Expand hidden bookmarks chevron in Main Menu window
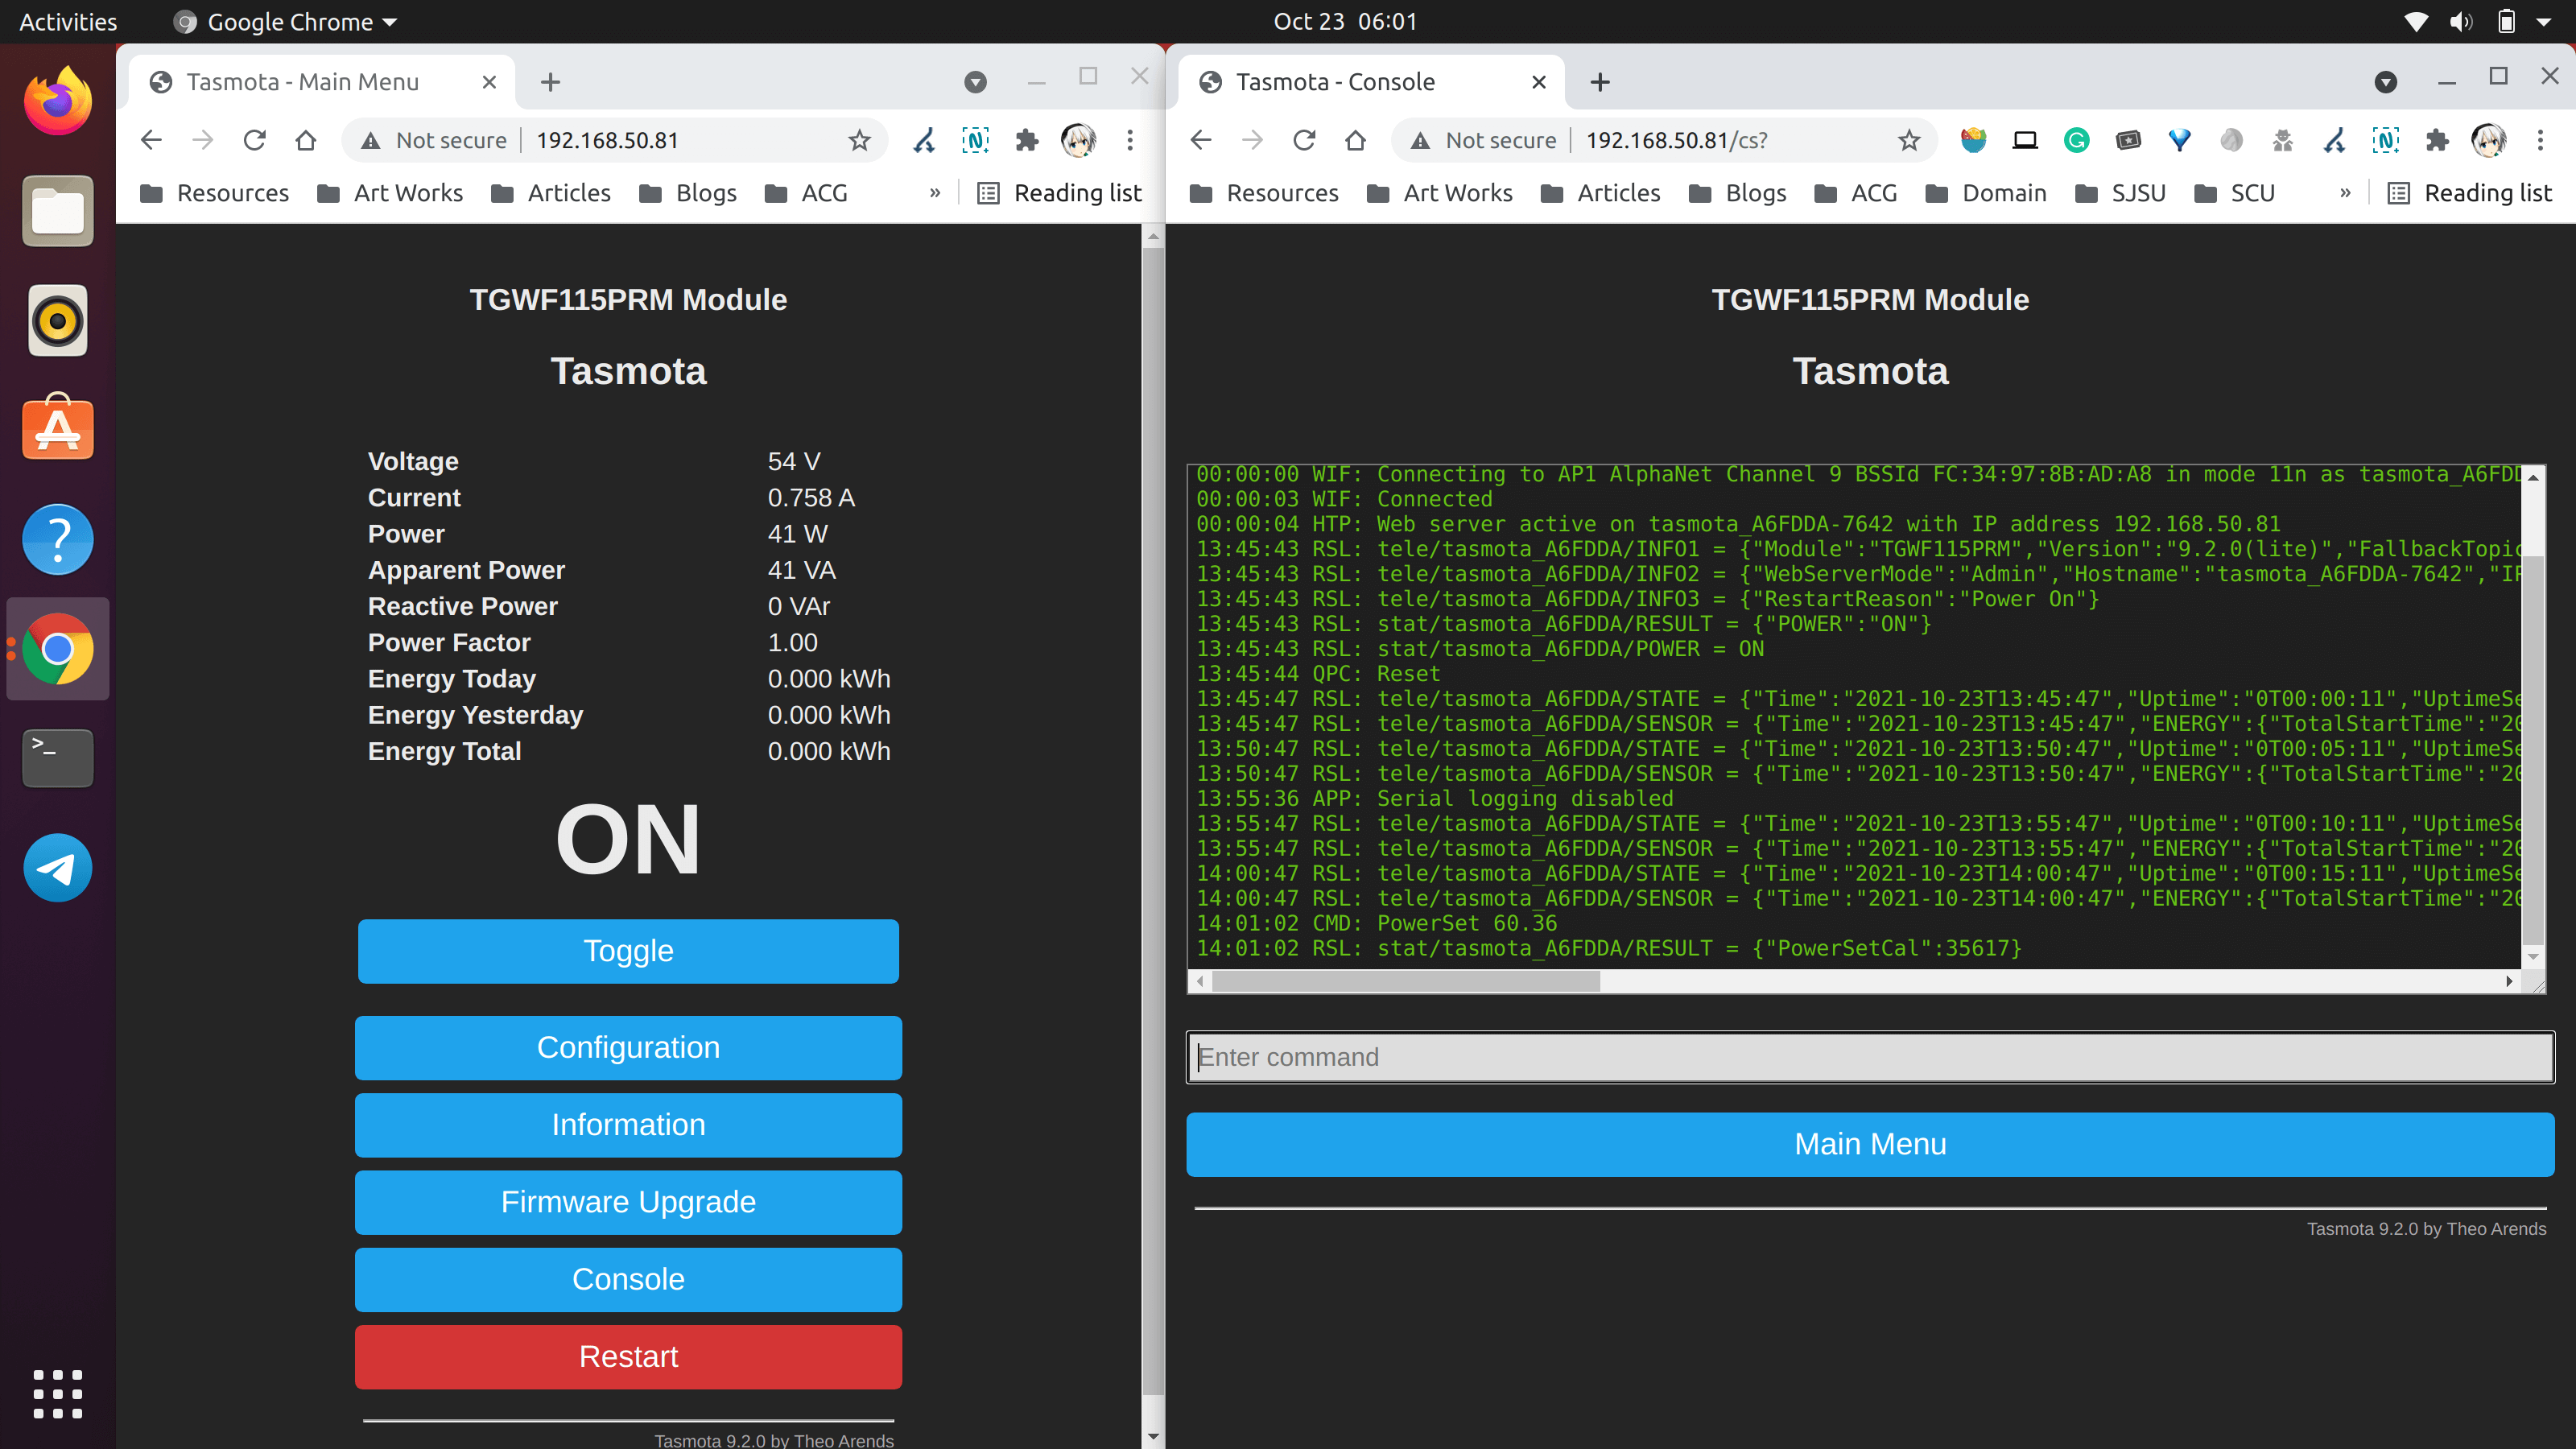Viewport: 2576px width, 1449px height. (x=935, y=193)
